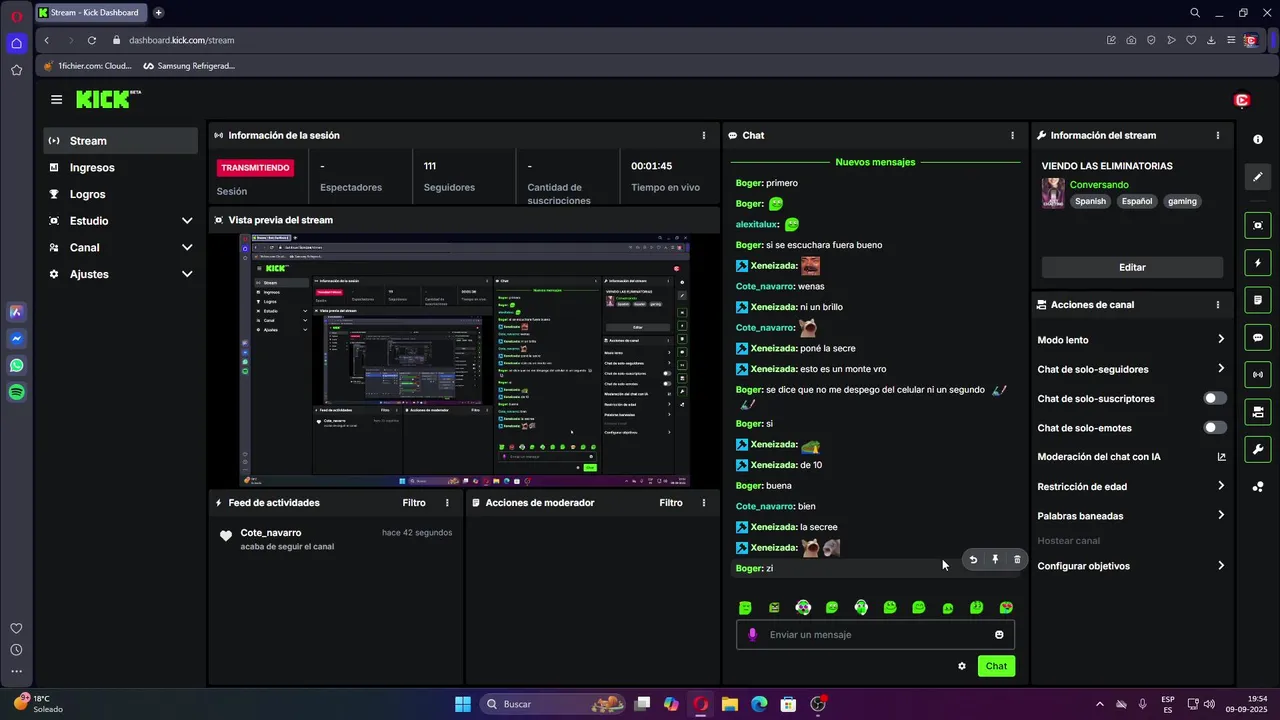Screen dimensions: 1280x720
Task: Toggle the document moderator actions widget icon
Action: pyautogui.click(x=1258, y=300)
